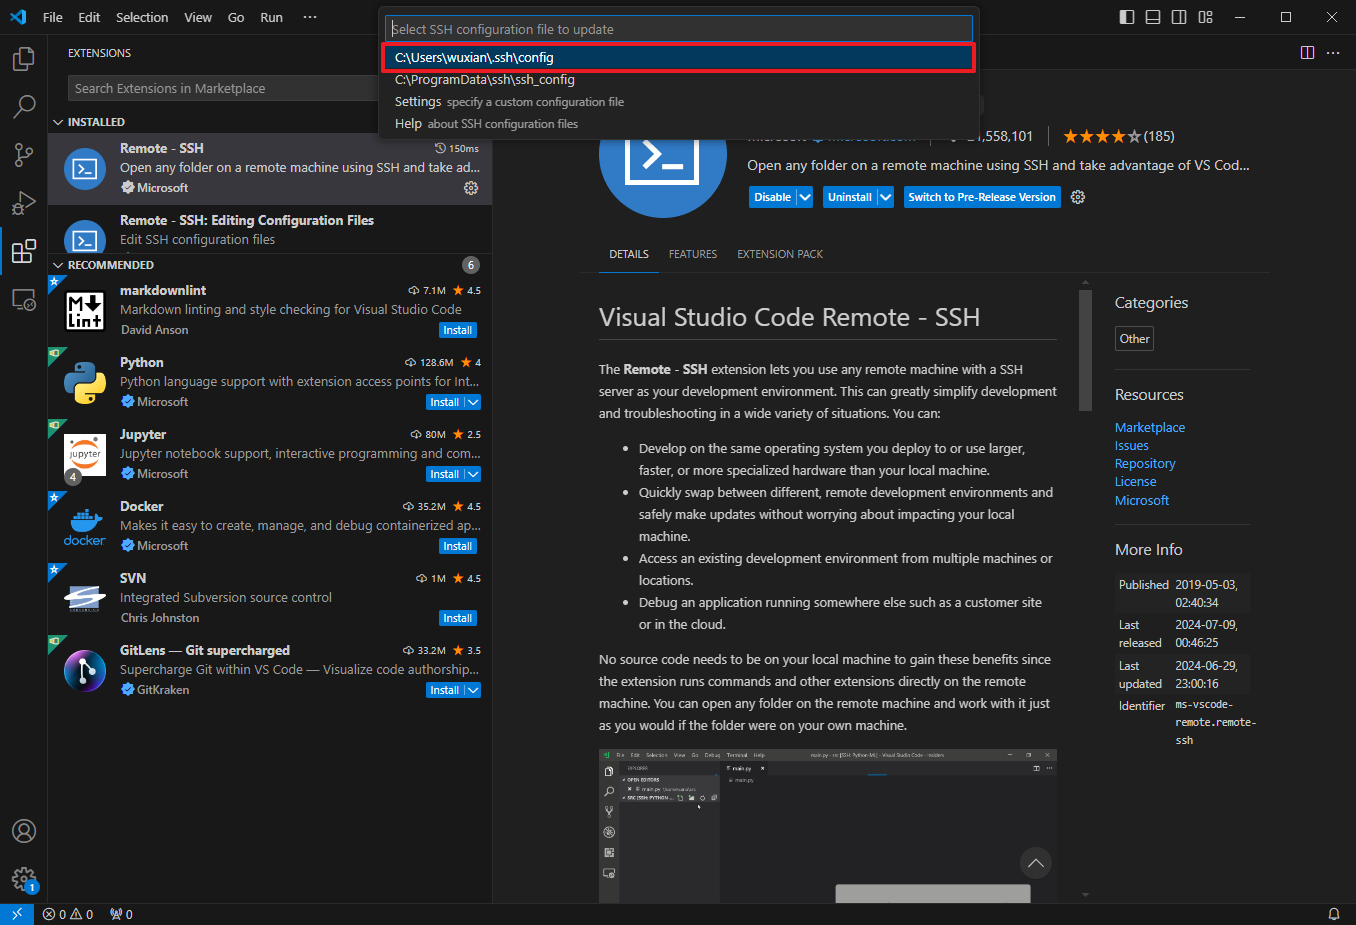Open Jupyter Install dropdown arrow
1356x925 pixels.
473,474
